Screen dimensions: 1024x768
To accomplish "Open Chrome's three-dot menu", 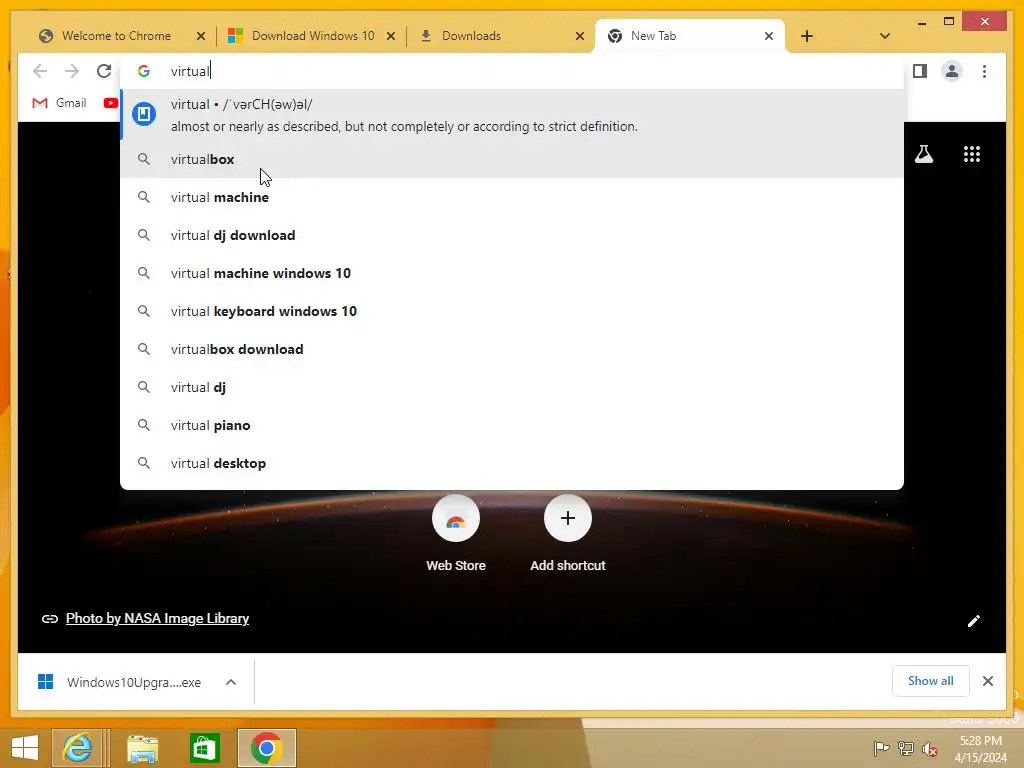I will tap(984, 71).
